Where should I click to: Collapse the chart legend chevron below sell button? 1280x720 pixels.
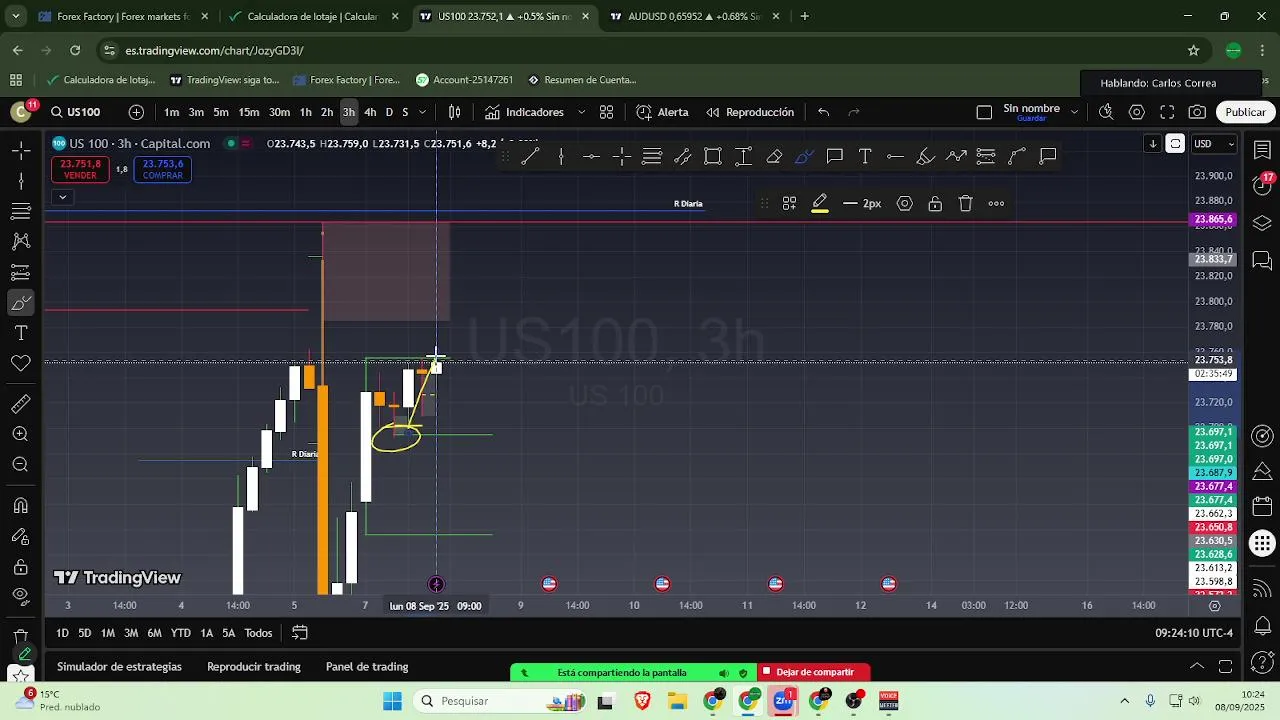pos(62,197)
